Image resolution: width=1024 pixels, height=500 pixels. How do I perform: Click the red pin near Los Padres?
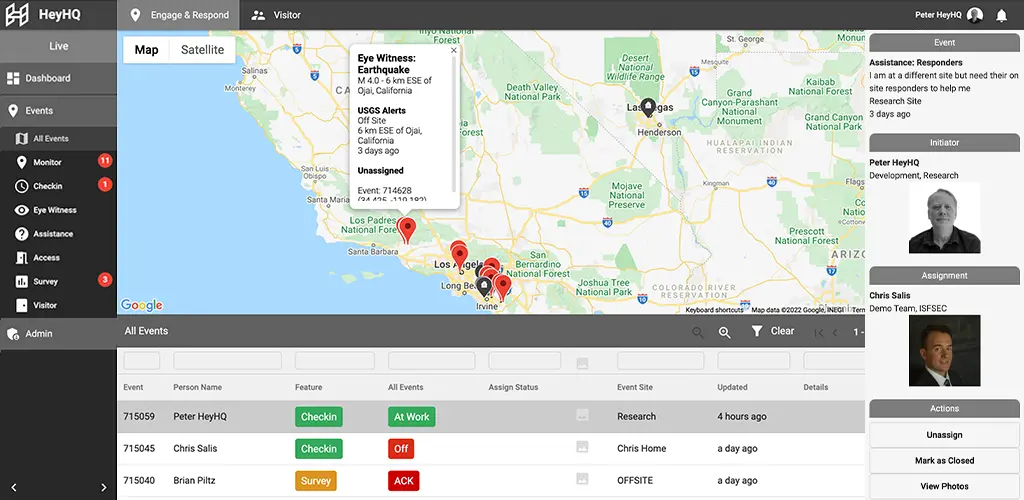point(407,232)
